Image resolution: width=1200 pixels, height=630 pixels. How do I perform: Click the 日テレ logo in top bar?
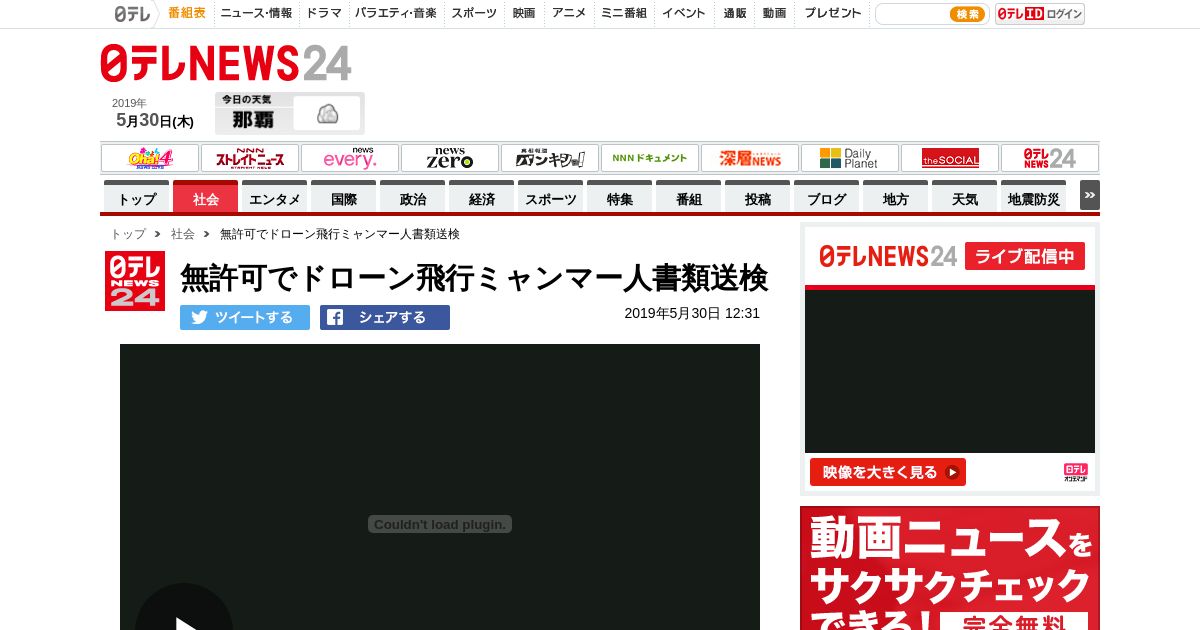(x=133, y=14)
